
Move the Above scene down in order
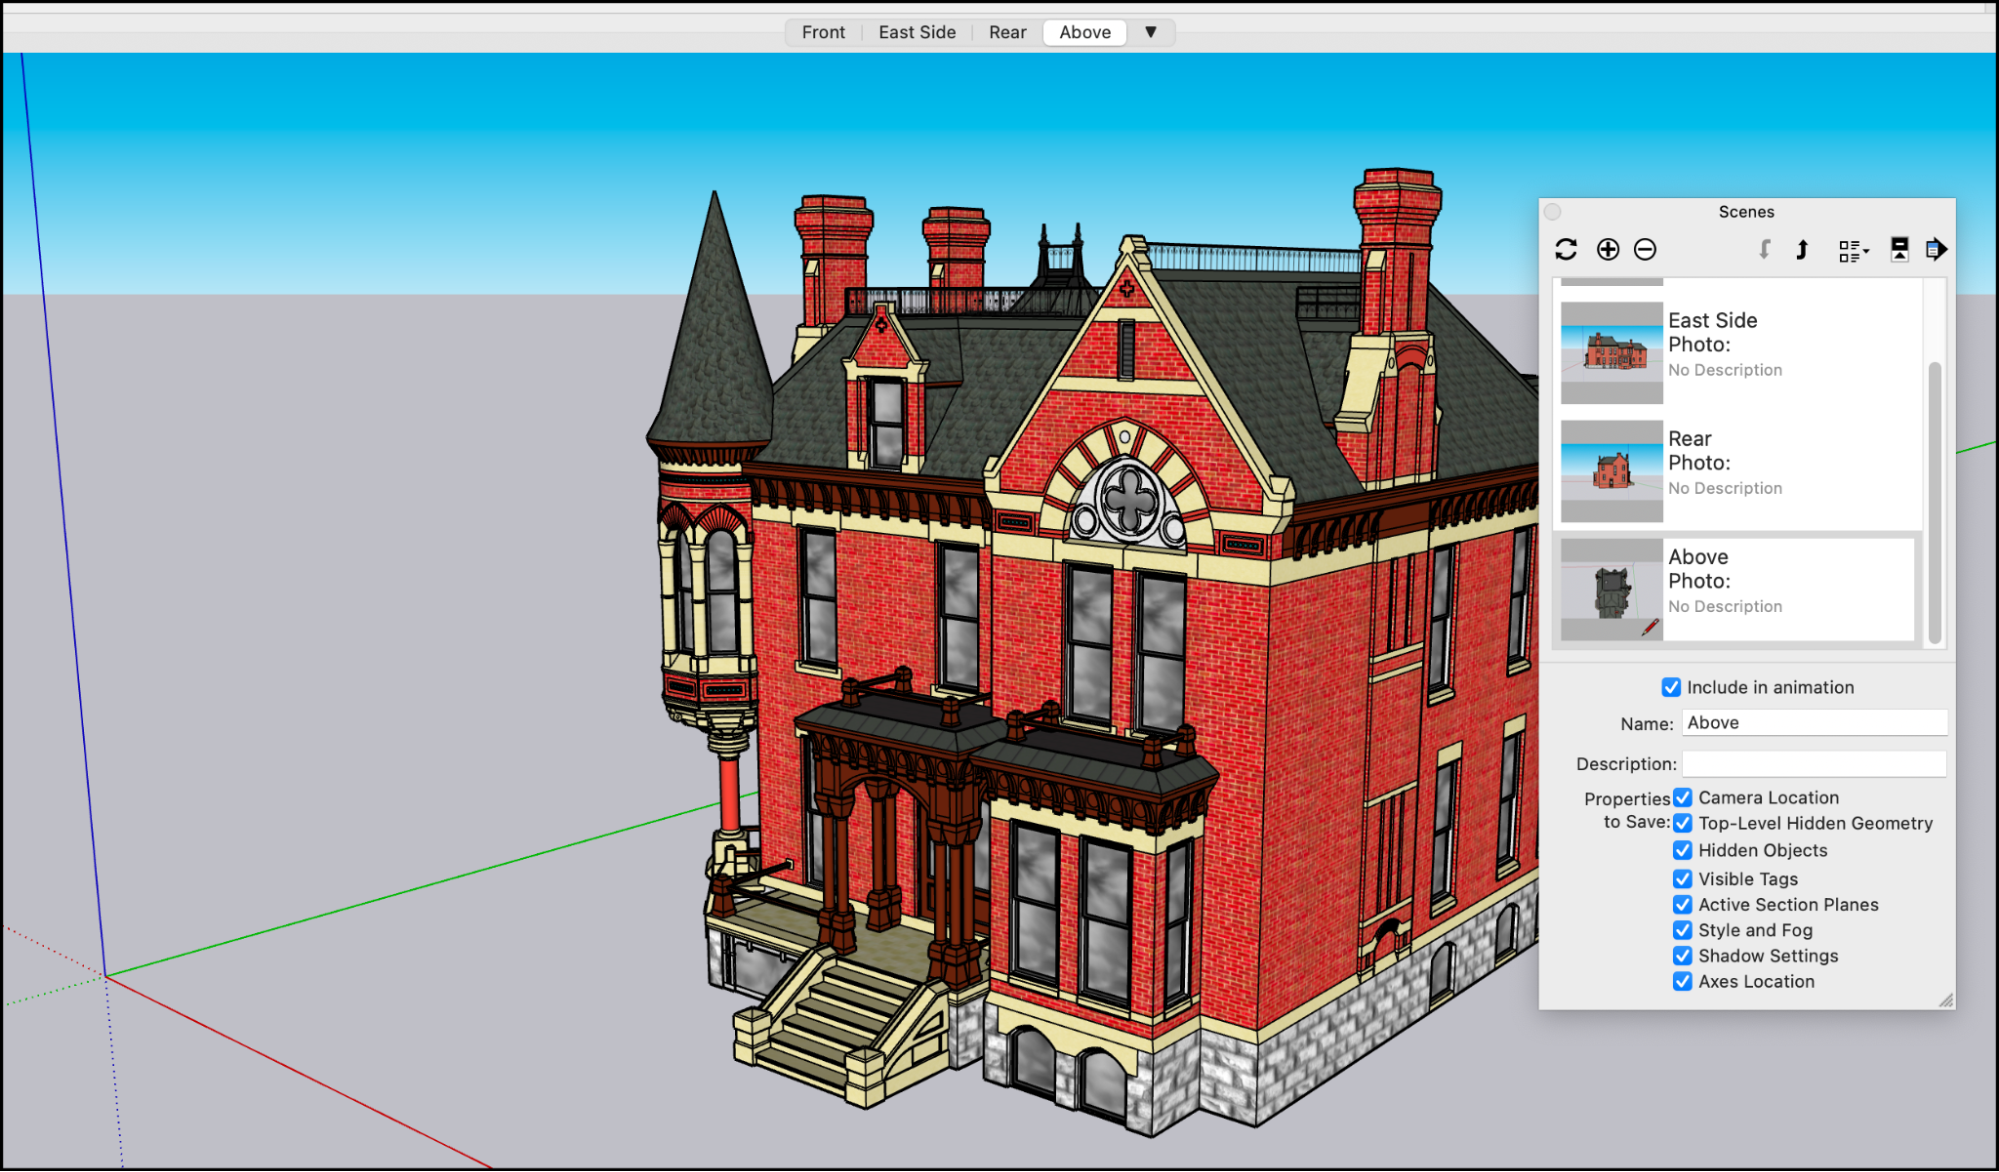tap(1764, 249)
